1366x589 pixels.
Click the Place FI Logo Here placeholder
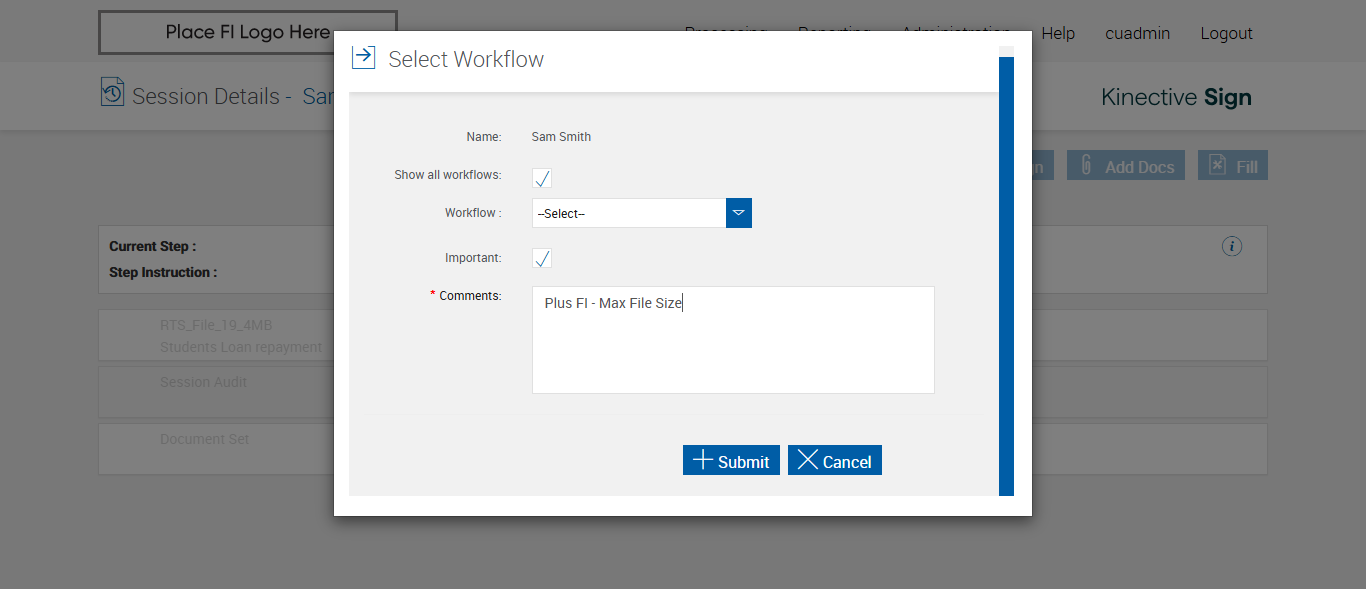pos(247,32)
